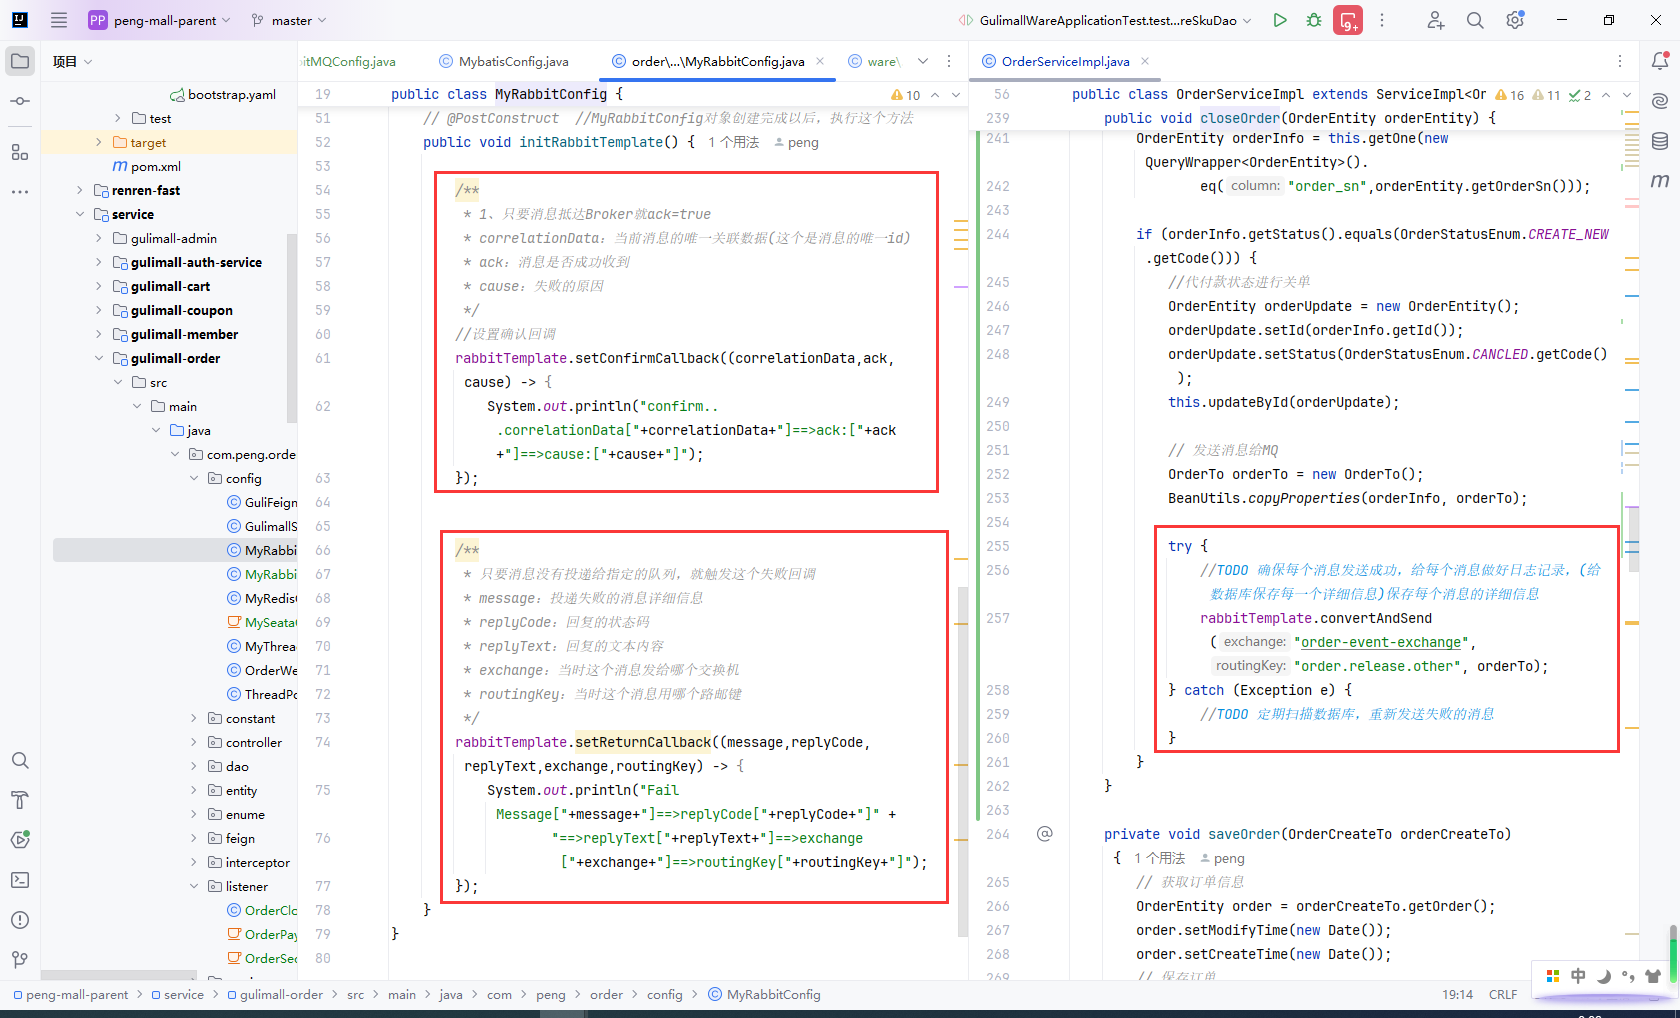Open peng-mall-parent project dropdown
The width and height of the screenshot is (1680, 1018).
(160, 20)
